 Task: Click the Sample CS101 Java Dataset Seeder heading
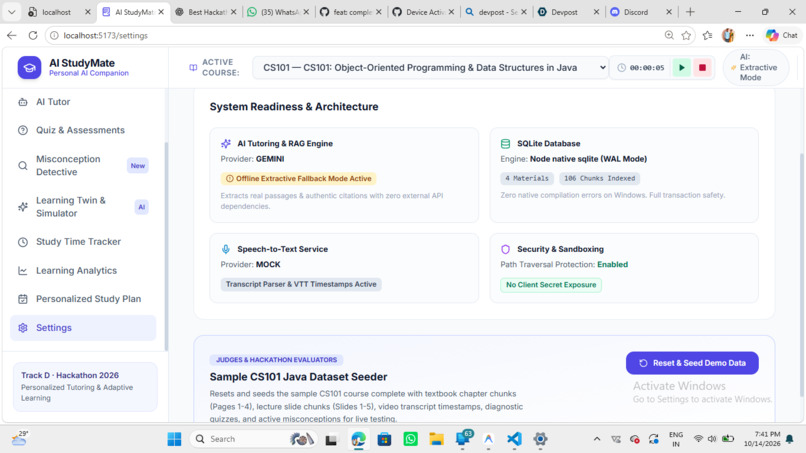coord(298,377)
